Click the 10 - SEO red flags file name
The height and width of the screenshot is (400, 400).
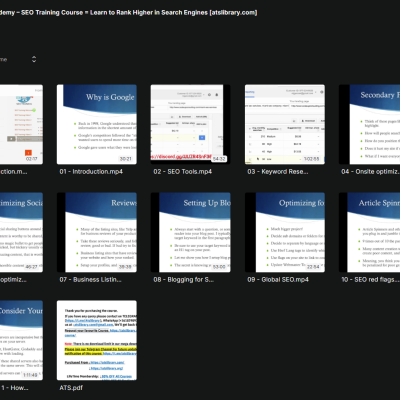pyautogui.click(x=370, y=280)
